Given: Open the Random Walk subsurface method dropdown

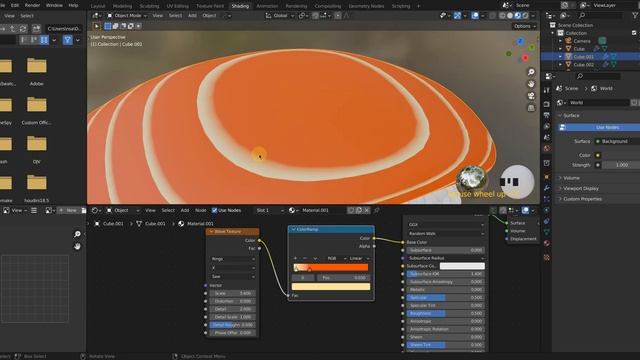Looking at the screenshot, I should (446, 234).
